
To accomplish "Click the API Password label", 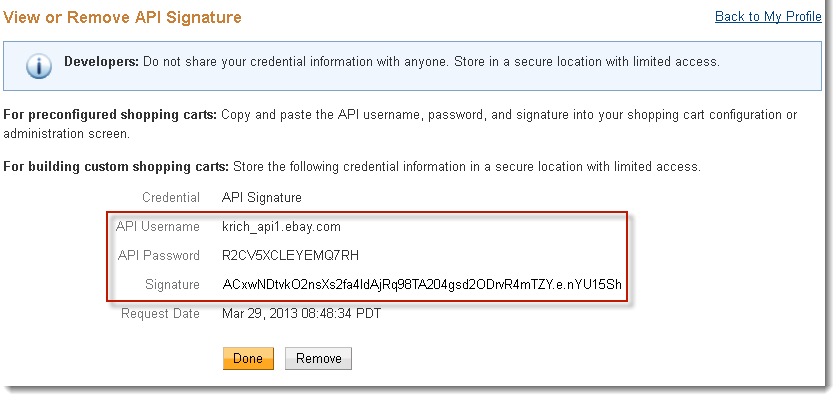I will click(x=159, y=256).
